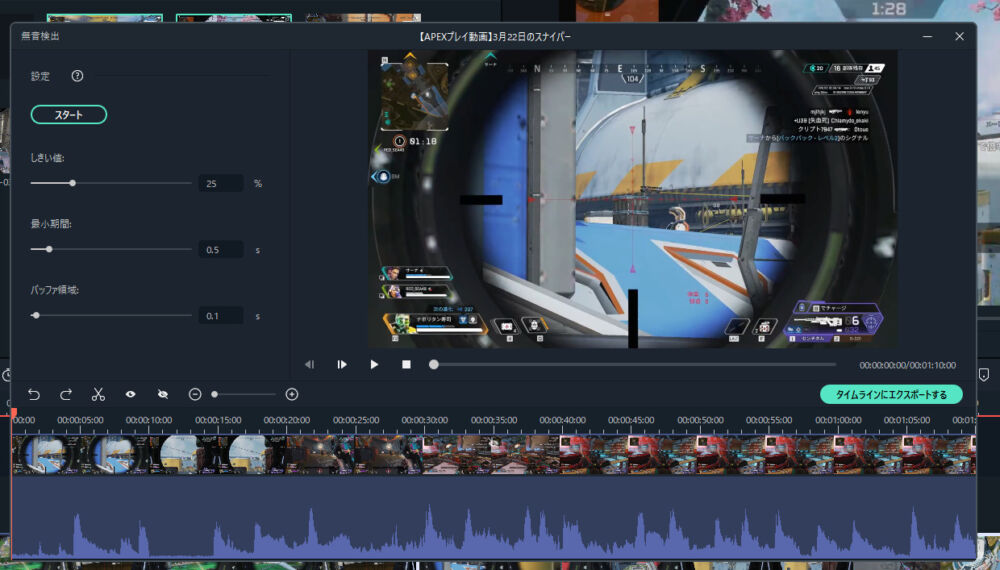Image resolution: width=1000 pixels, height=570 pixels.
Task: Open the help question mark beside 設定
Action: (78, 76)
